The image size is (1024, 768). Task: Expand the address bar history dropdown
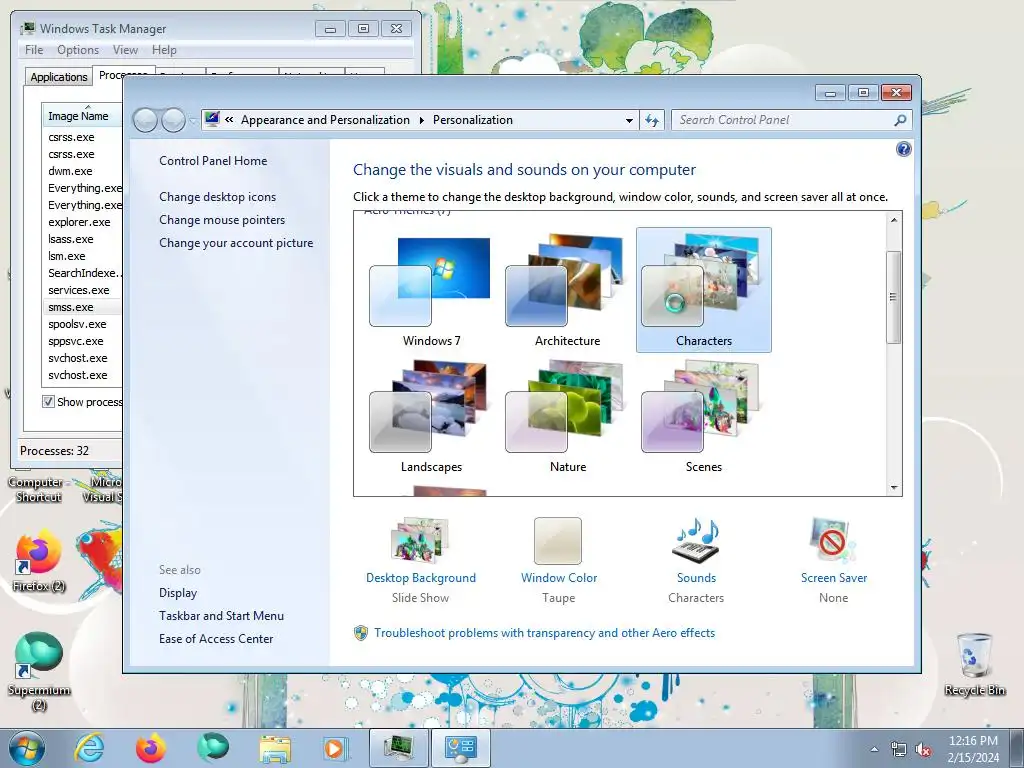tap(629, 120)
